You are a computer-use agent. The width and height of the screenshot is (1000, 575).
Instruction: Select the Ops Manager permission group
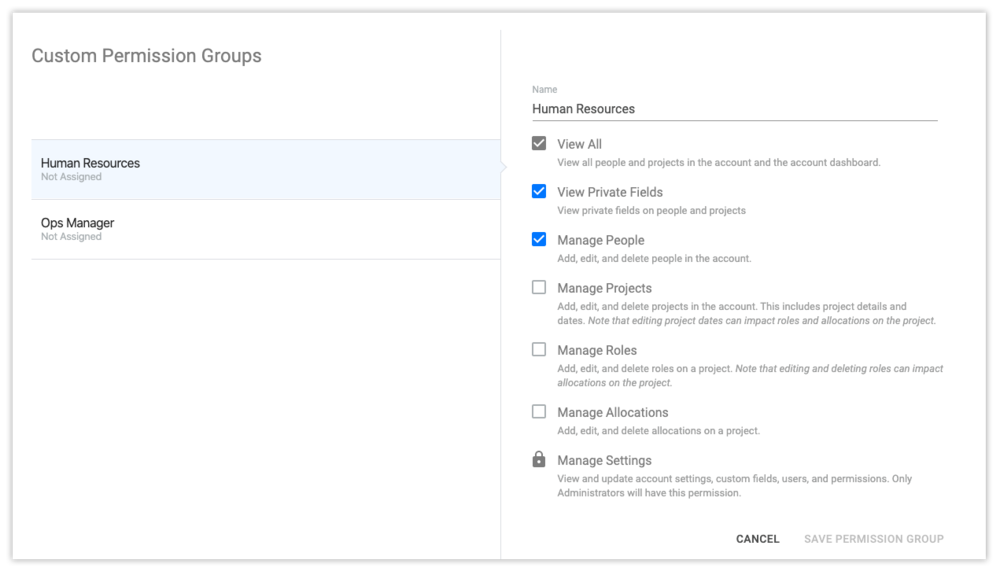266,229
